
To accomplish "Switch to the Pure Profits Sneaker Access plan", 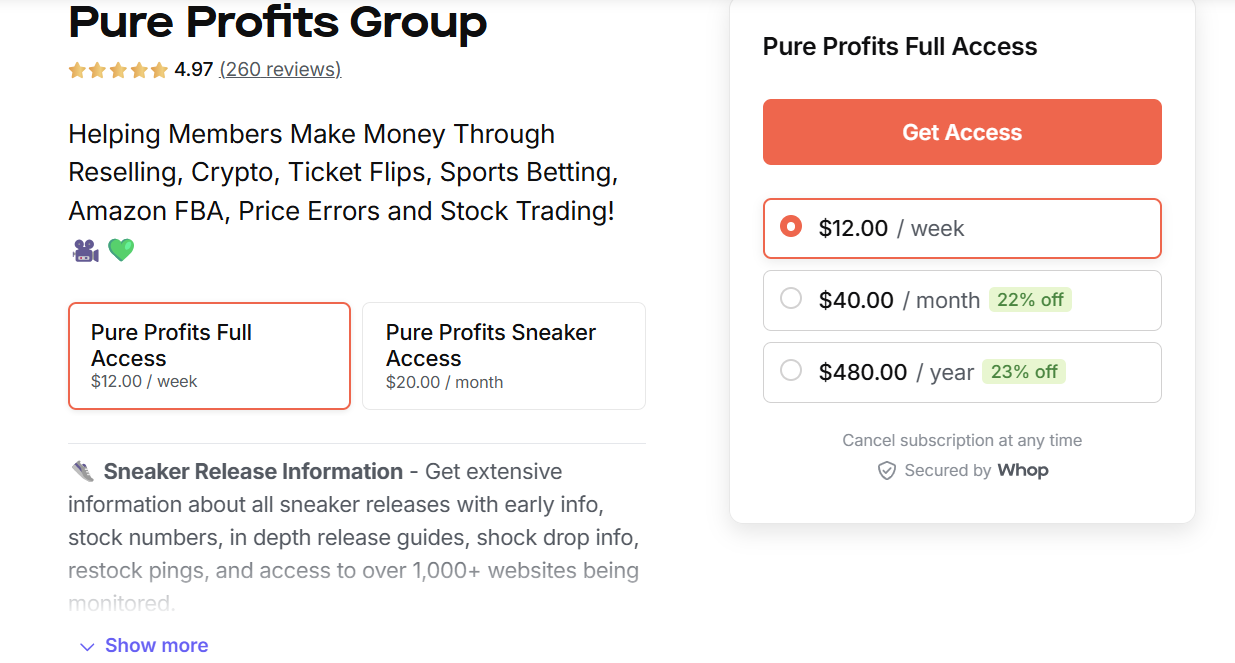I will (503, 356).
